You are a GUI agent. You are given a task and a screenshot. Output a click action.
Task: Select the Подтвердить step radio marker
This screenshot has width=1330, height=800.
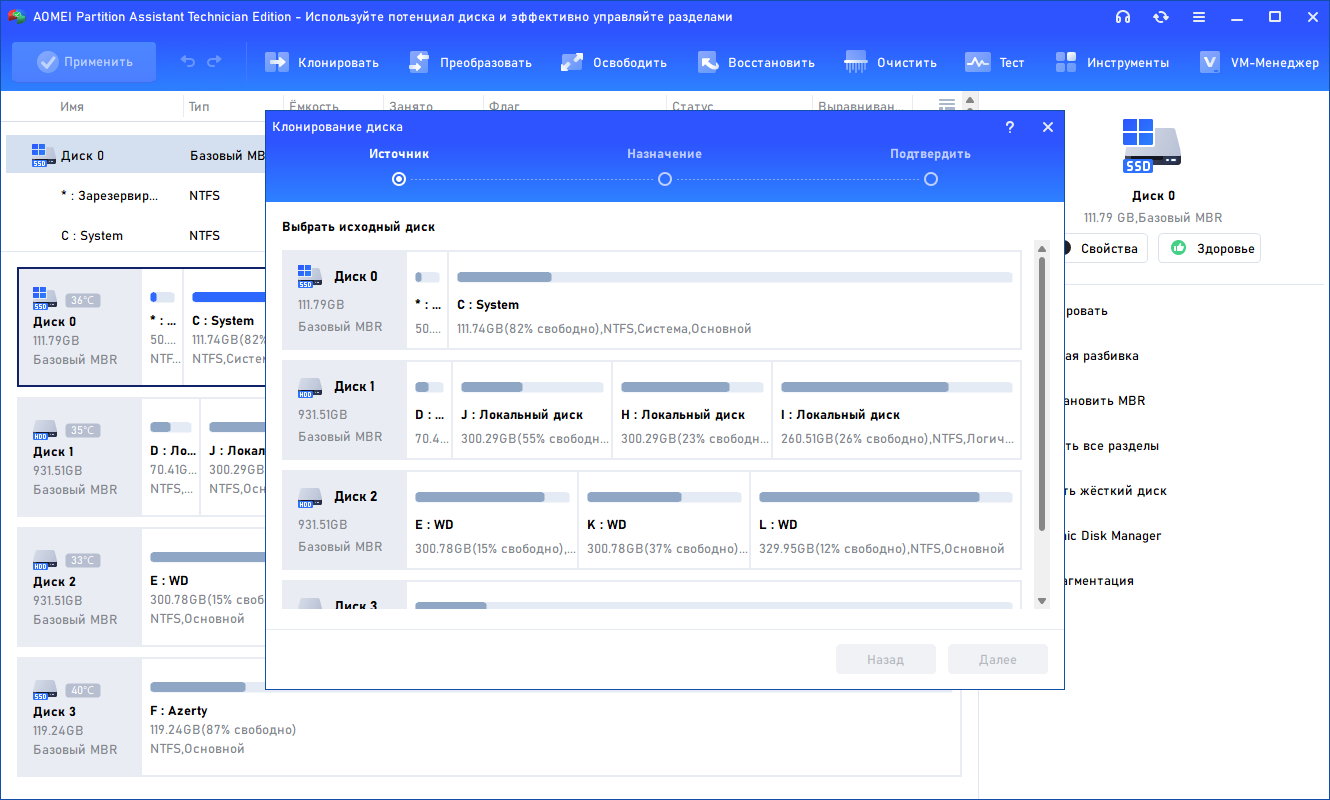click(931, 179)
